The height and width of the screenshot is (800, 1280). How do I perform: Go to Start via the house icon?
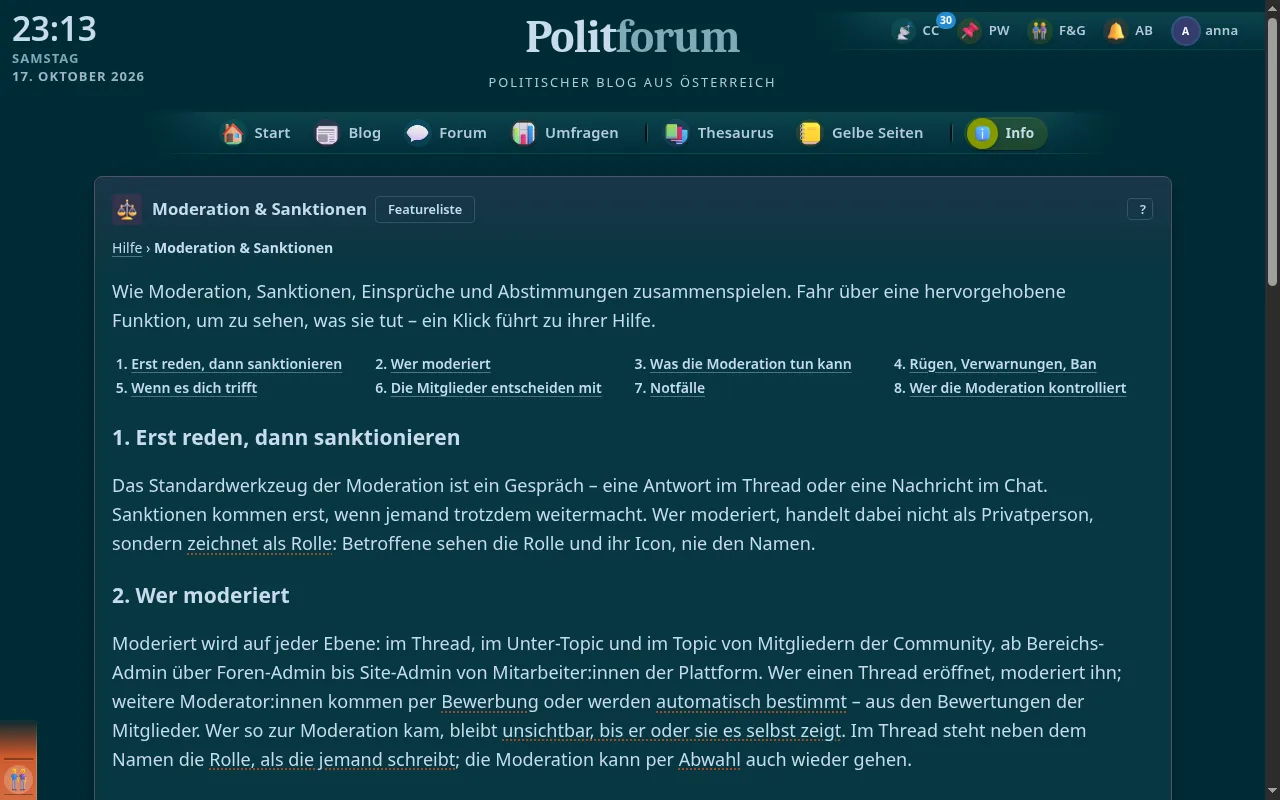coord(233,133)
